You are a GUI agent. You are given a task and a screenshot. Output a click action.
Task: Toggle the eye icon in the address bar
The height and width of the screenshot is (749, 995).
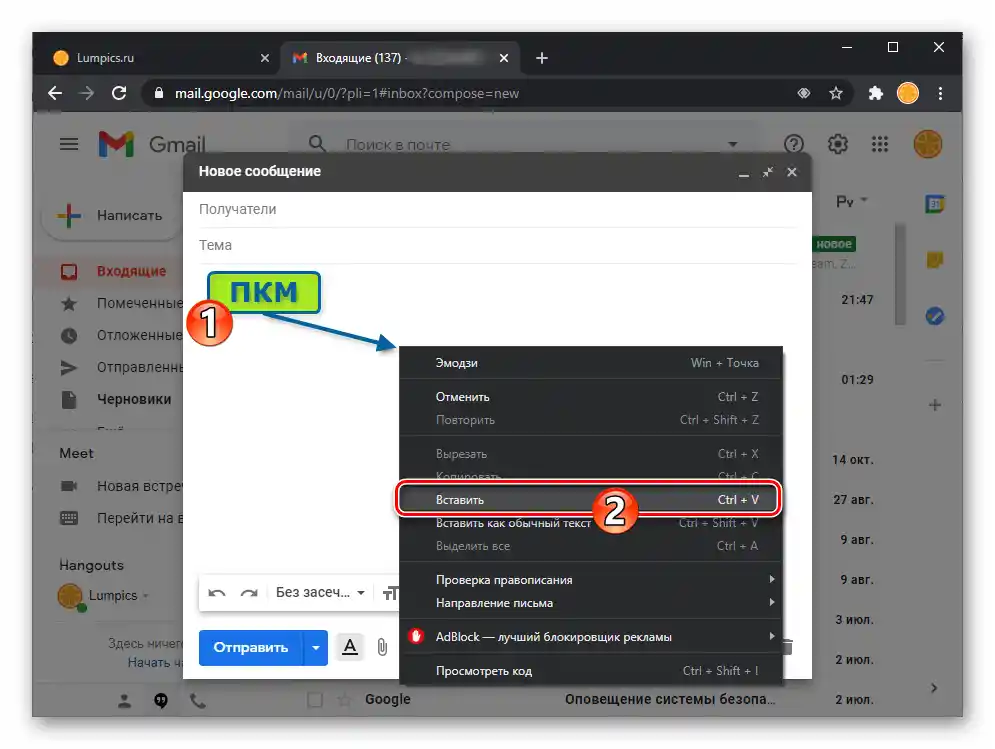tap(804, 93)
